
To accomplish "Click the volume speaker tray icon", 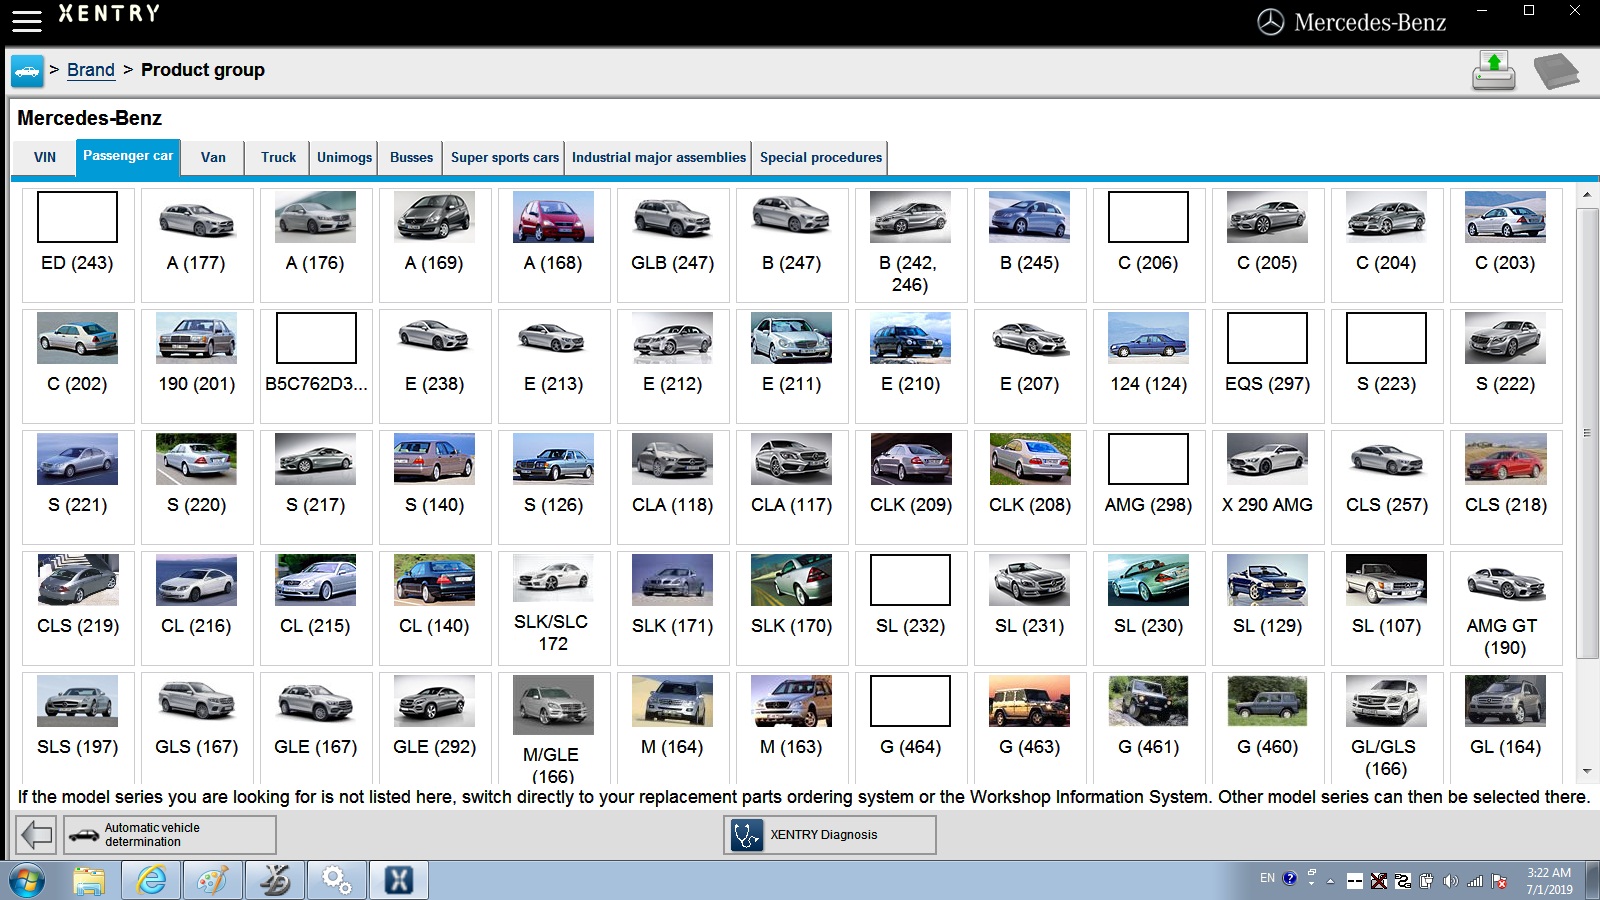I will [1451, 881].
